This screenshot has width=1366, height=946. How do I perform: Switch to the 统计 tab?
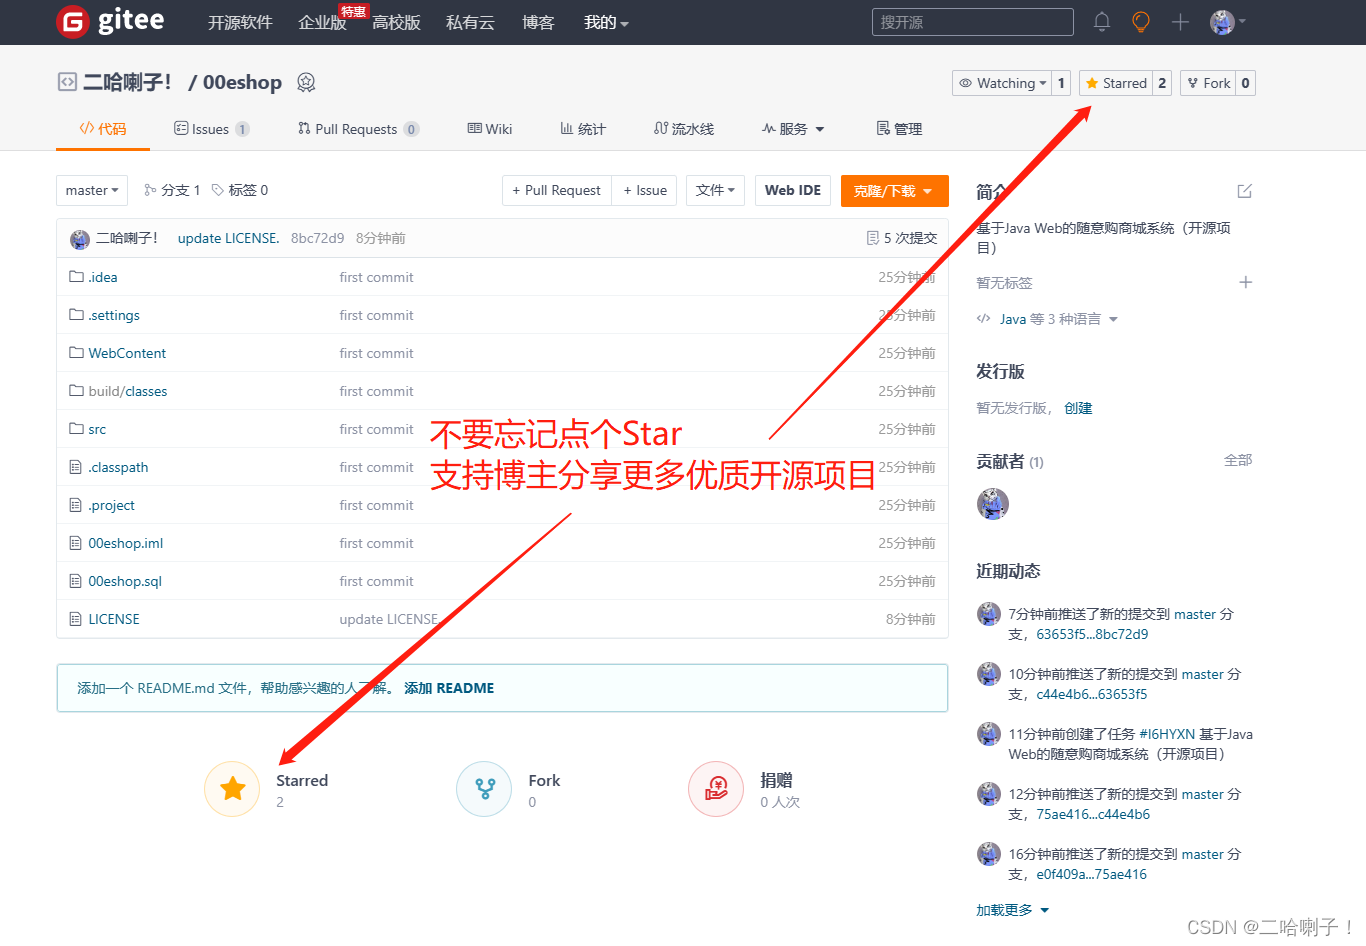(x=583, y=129)
